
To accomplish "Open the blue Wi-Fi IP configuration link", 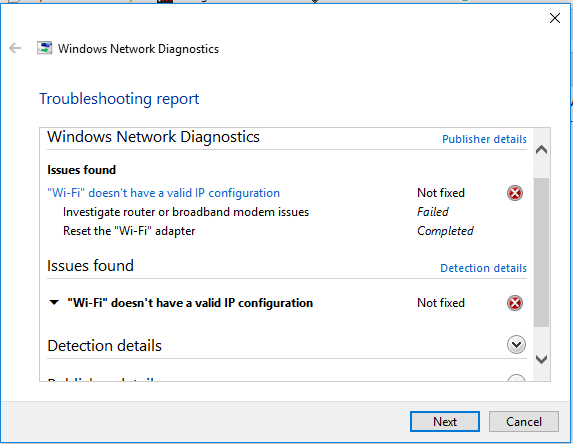I will click(x=163, y=193).
